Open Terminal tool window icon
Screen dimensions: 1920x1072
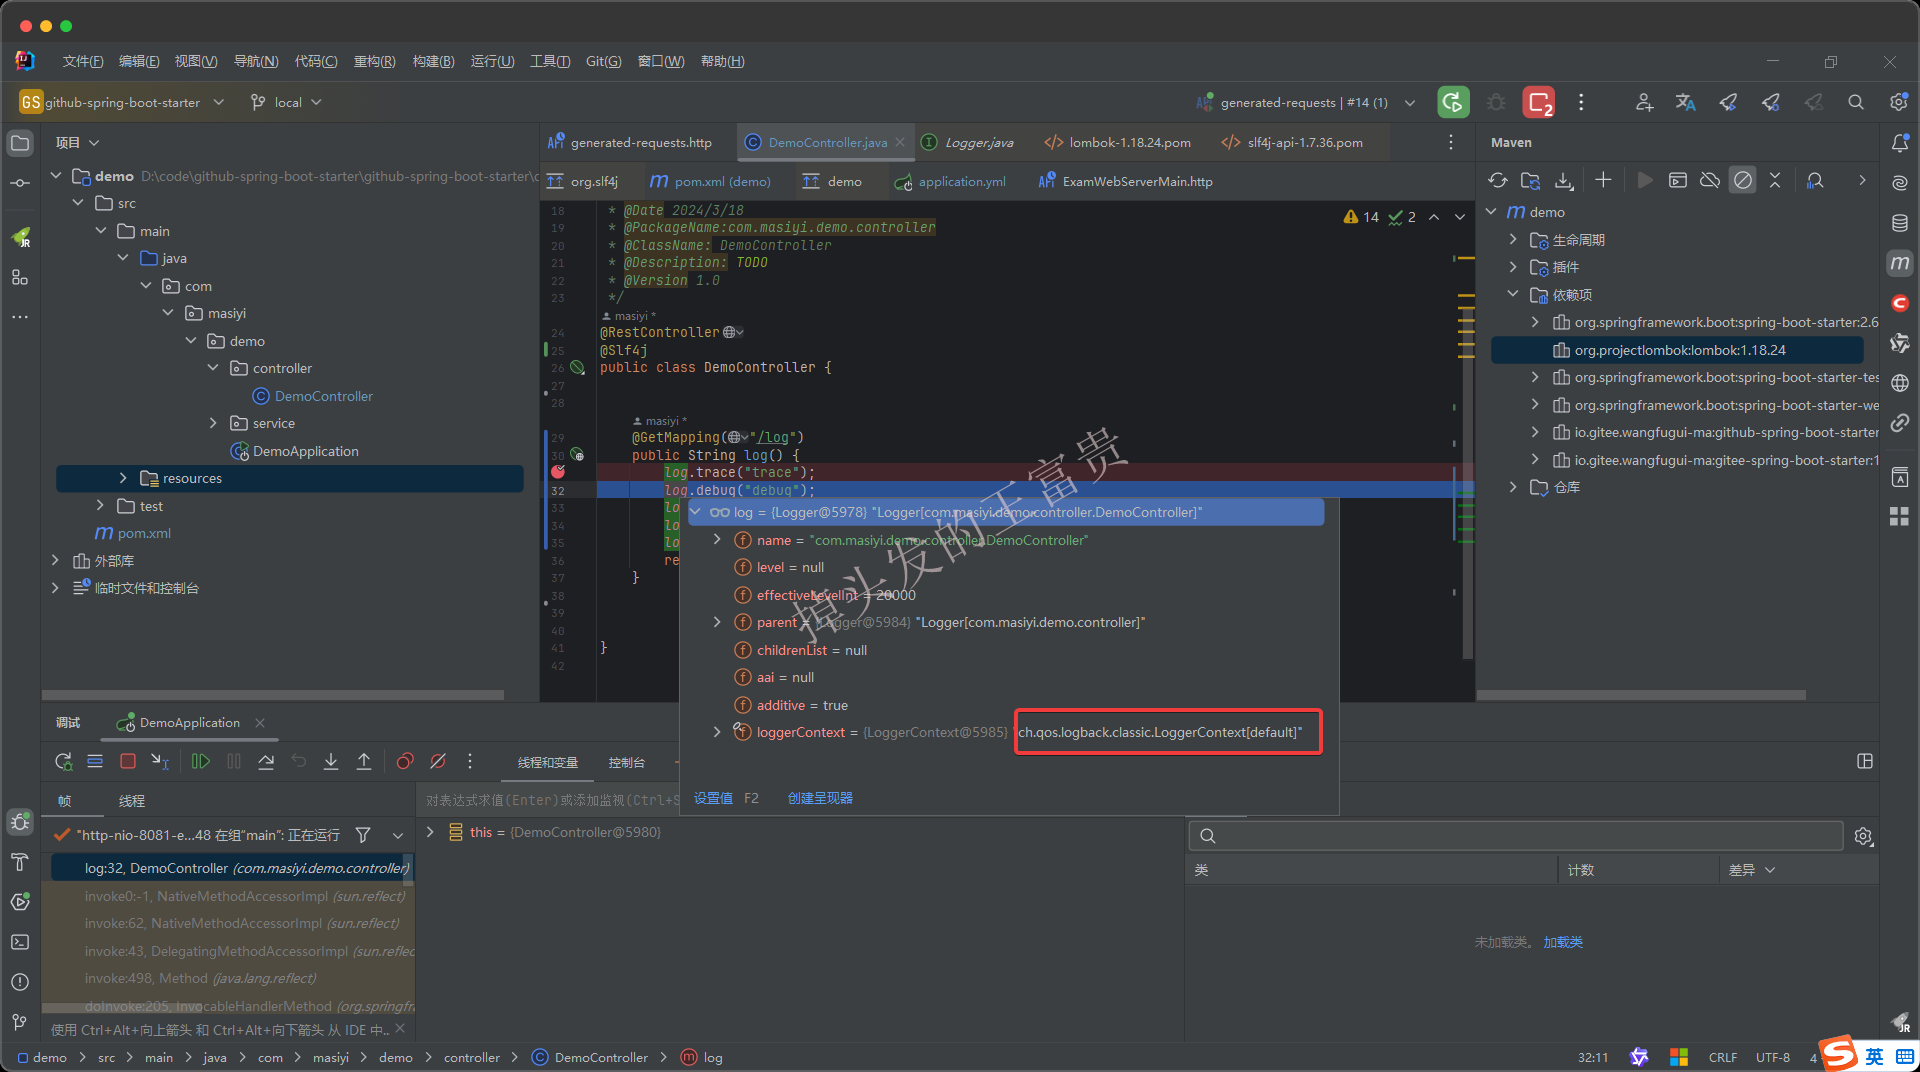20,942
